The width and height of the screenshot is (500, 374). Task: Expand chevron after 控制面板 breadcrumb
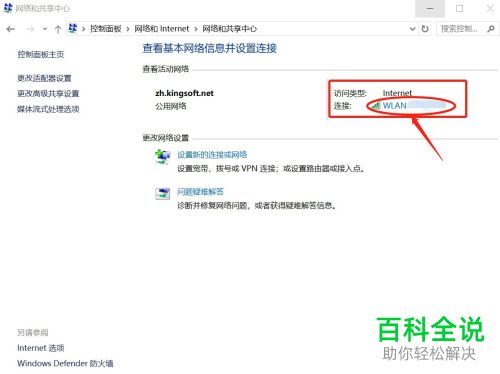(128, 29)
